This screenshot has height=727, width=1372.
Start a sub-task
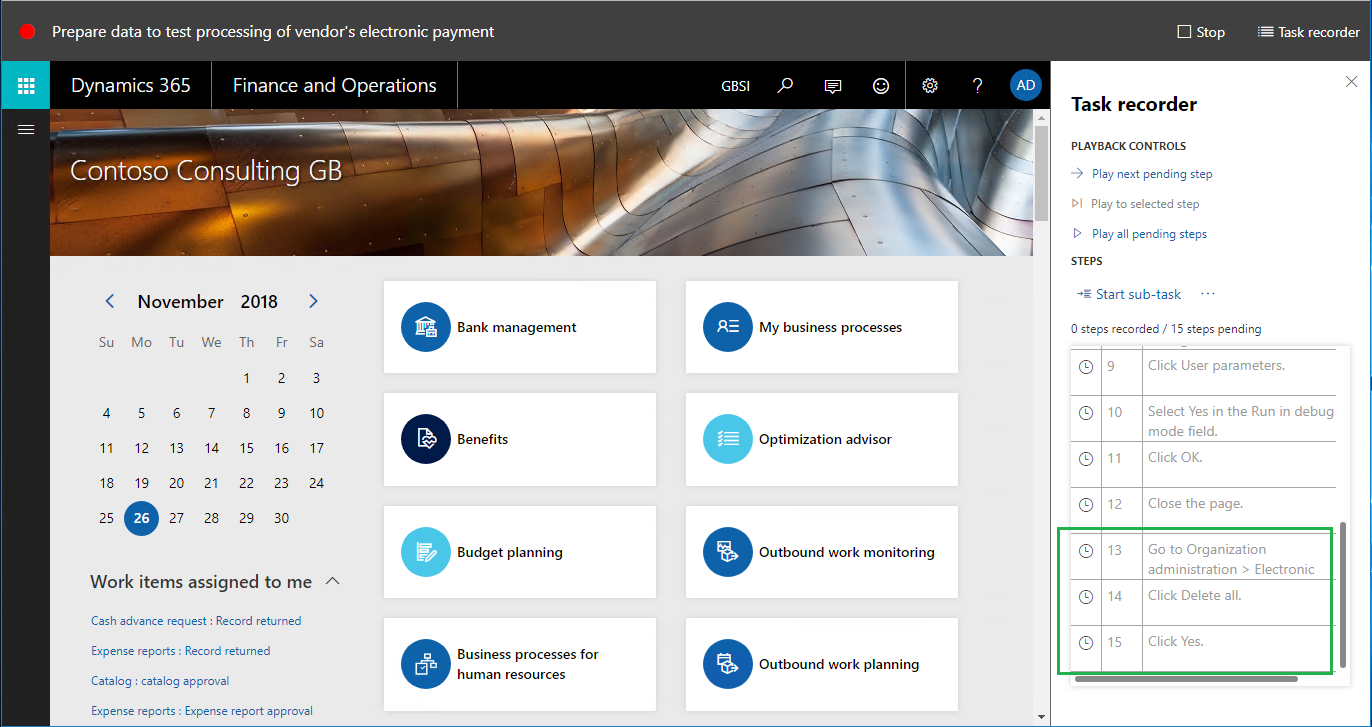click(1129, 294)
